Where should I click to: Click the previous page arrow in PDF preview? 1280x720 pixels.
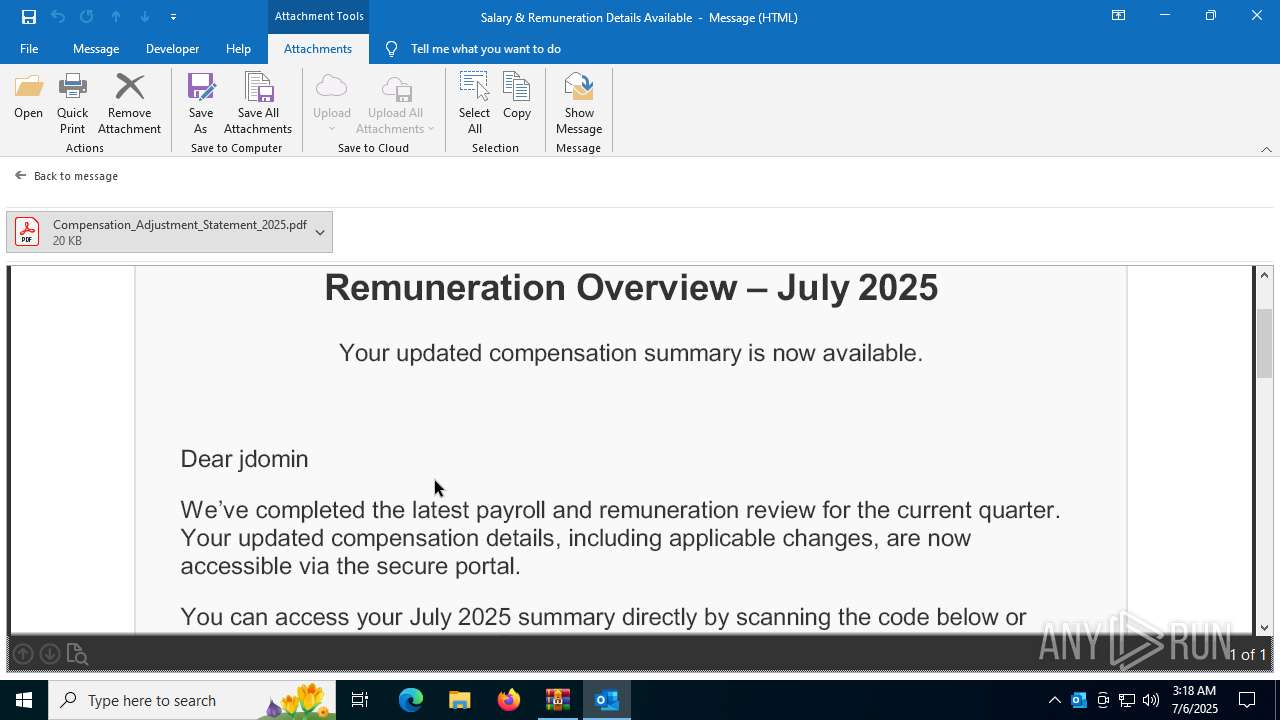(x=23, y=654)
